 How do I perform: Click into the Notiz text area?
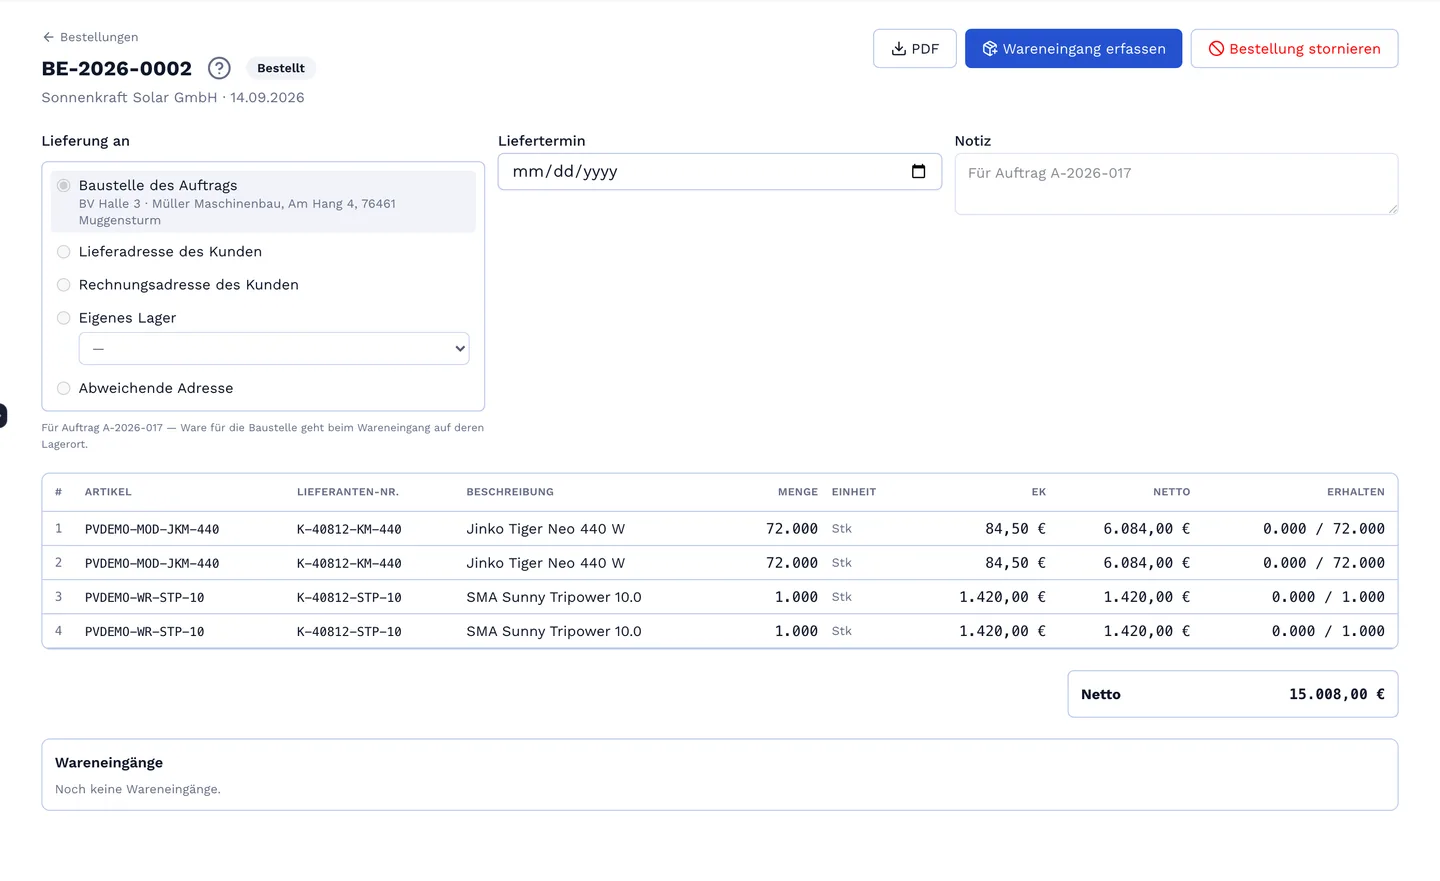click(1176, 184)
